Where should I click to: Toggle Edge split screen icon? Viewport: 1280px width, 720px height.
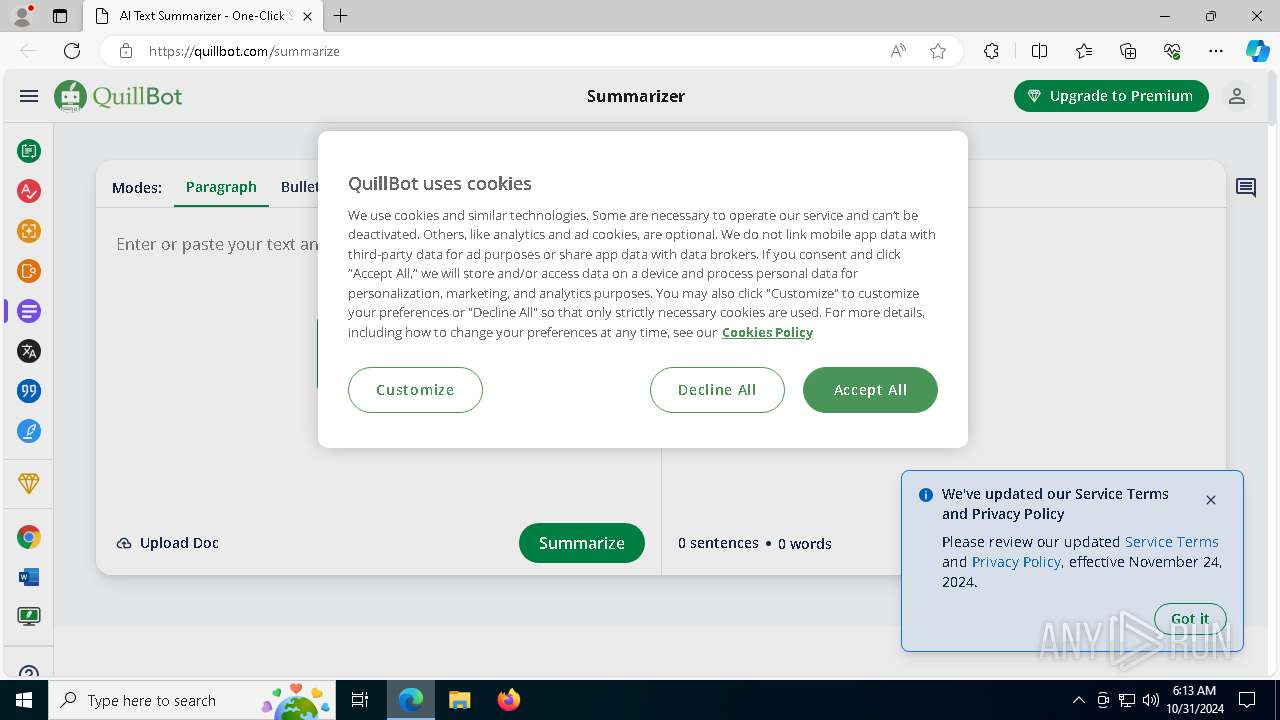1039,51
